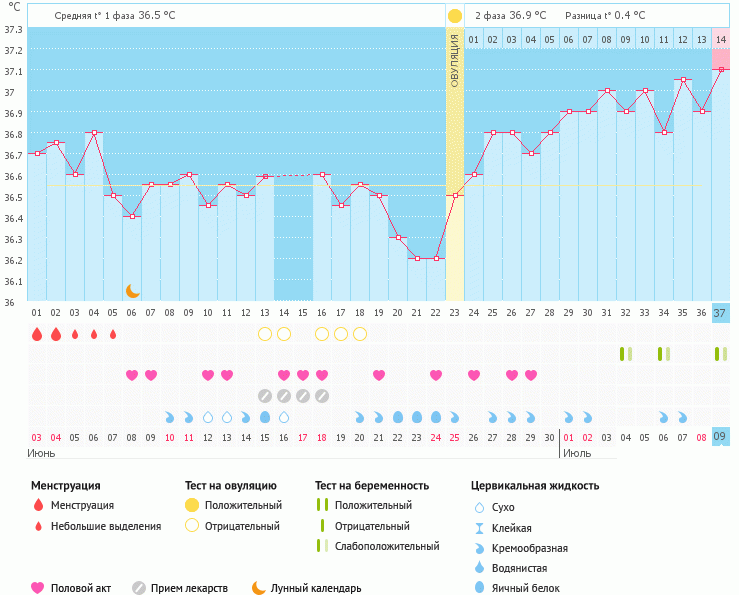Click the vertical ОВУЛЯЦИЯ column label
739x595 pixels.
(455, 62)
